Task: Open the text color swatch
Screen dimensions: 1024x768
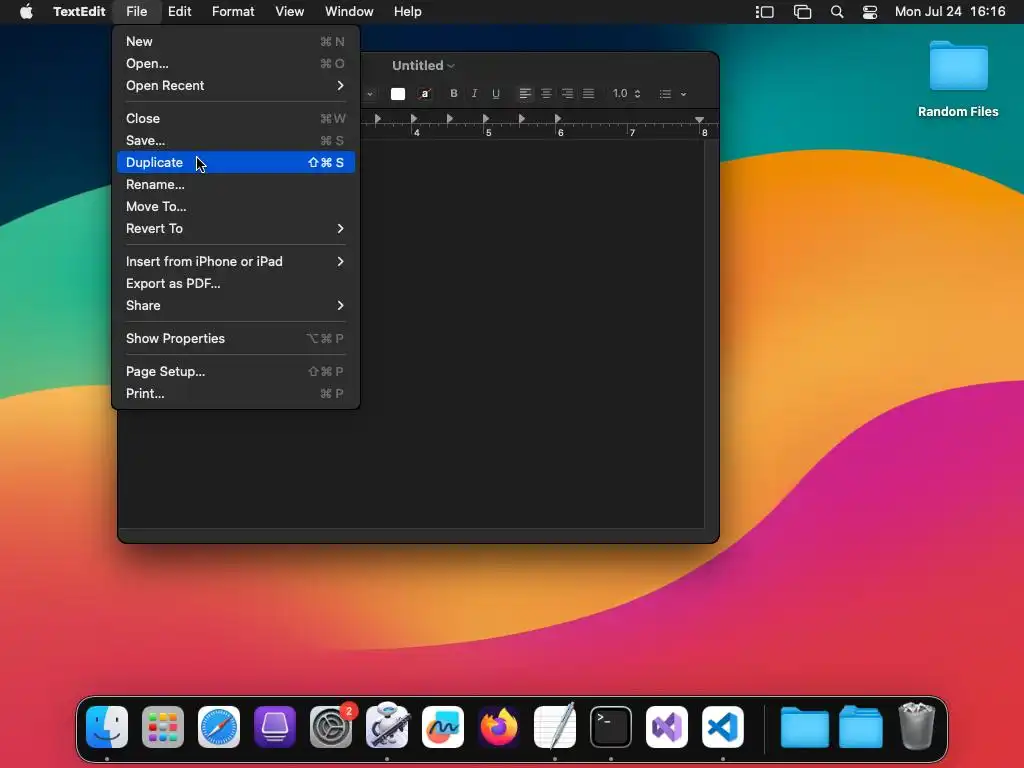Action: pyautogui.click(x=398, y=94)
